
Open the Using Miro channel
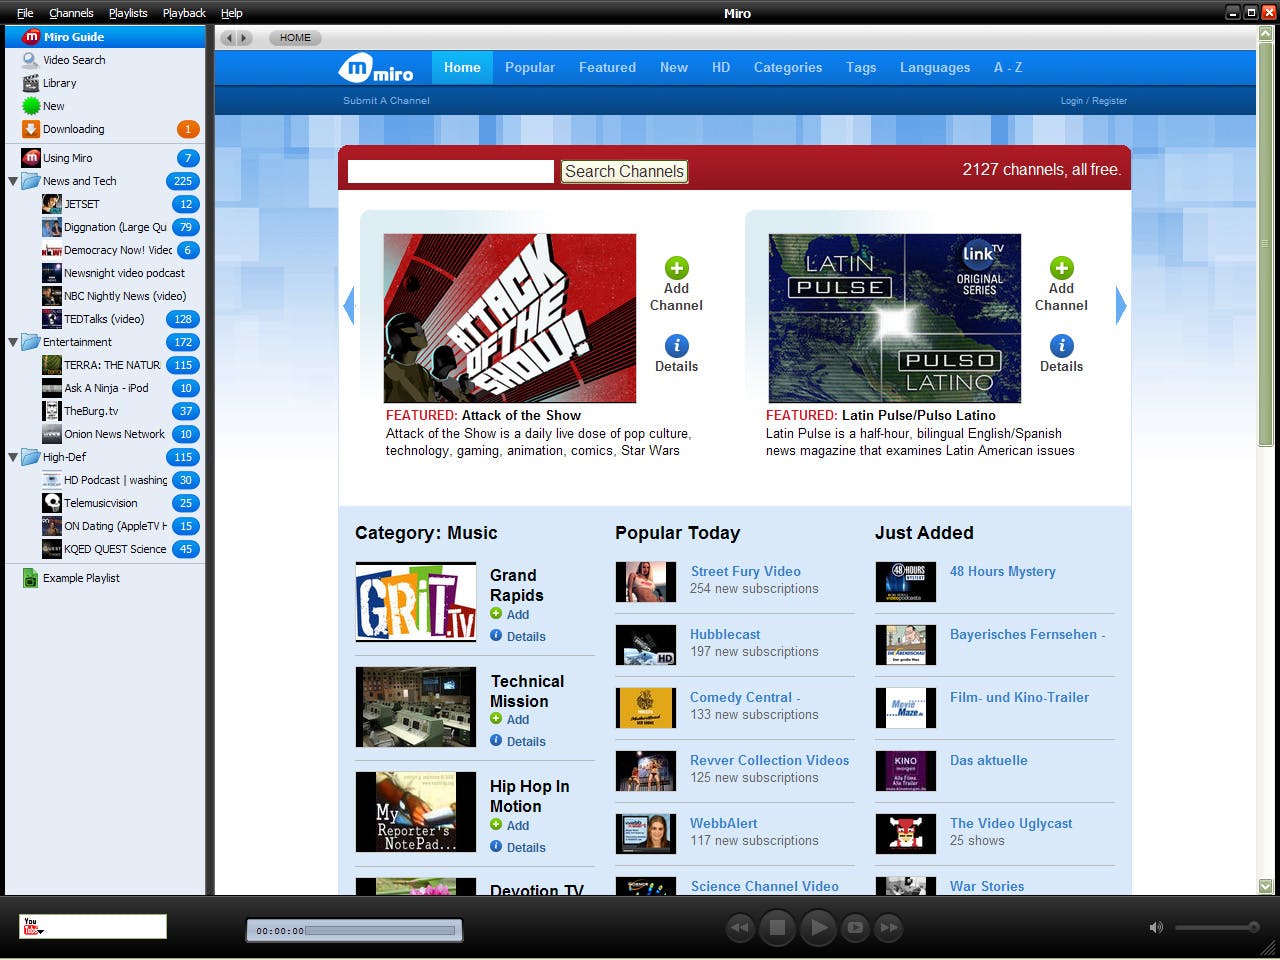pyautogui.click(x=105, y=158)
